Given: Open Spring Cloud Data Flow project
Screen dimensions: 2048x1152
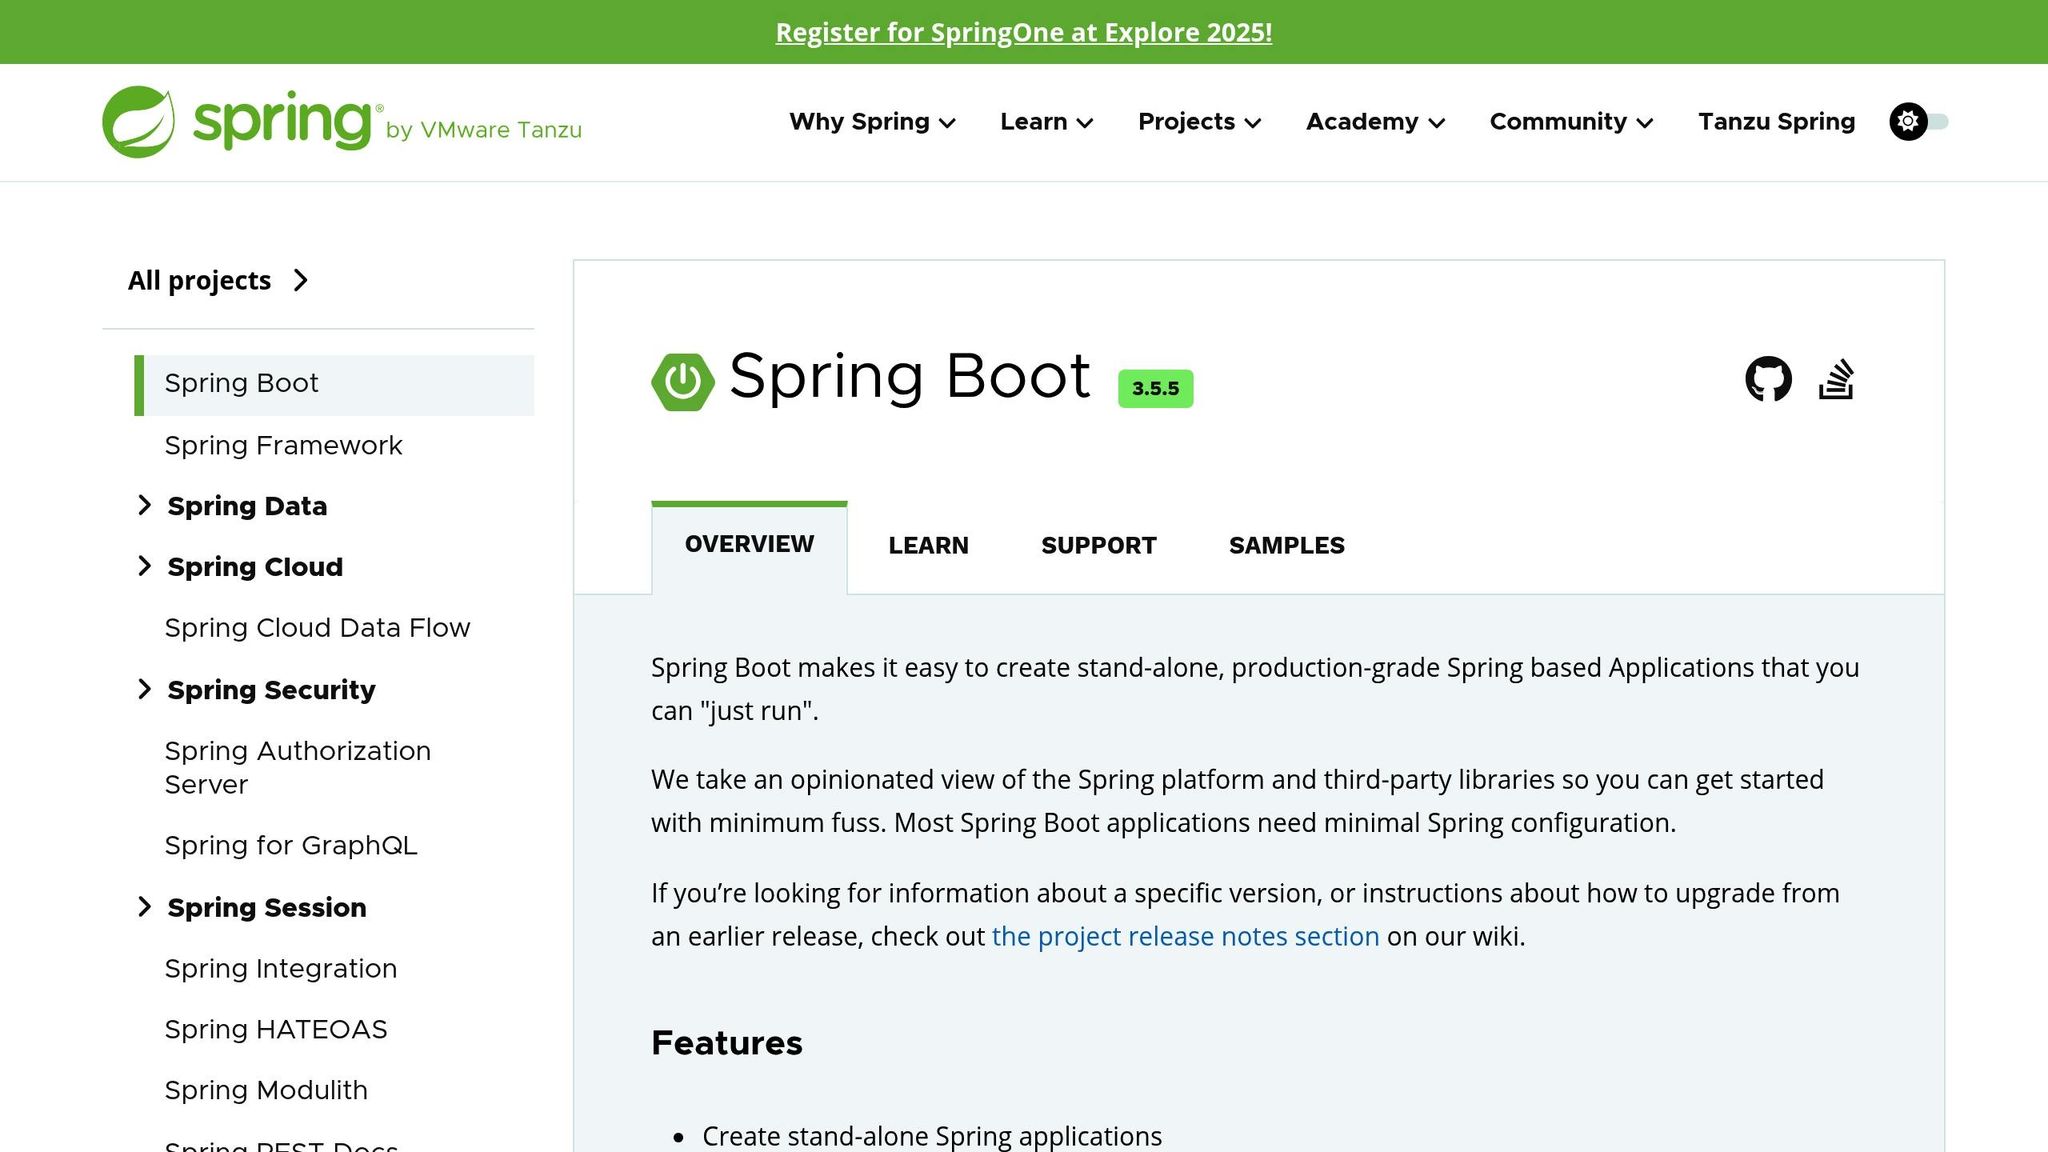Looking at the screenshot, I should point(317,627).
